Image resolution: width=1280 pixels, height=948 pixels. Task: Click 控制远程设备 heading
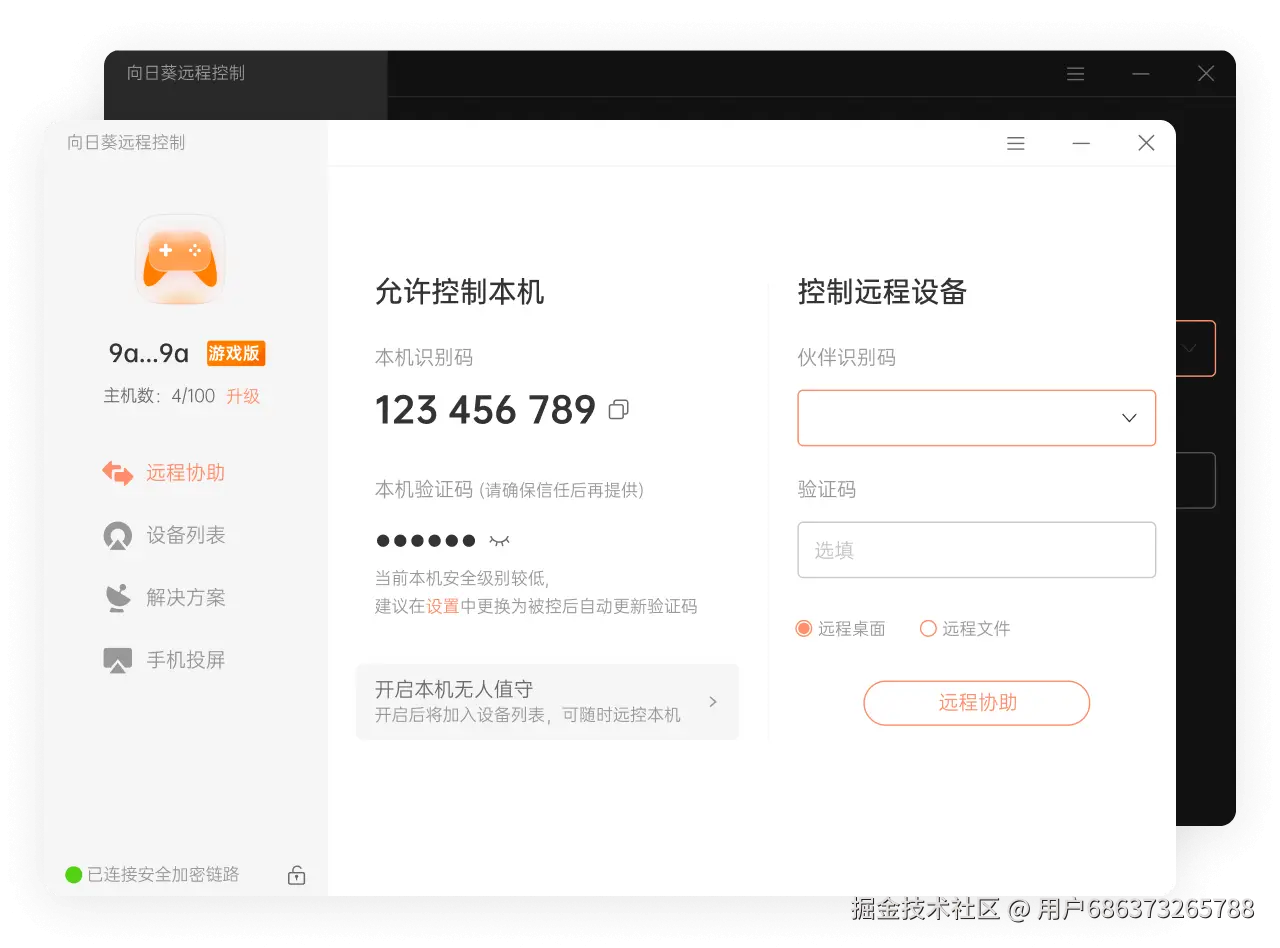pyautogui.click(x=883, y=292)
